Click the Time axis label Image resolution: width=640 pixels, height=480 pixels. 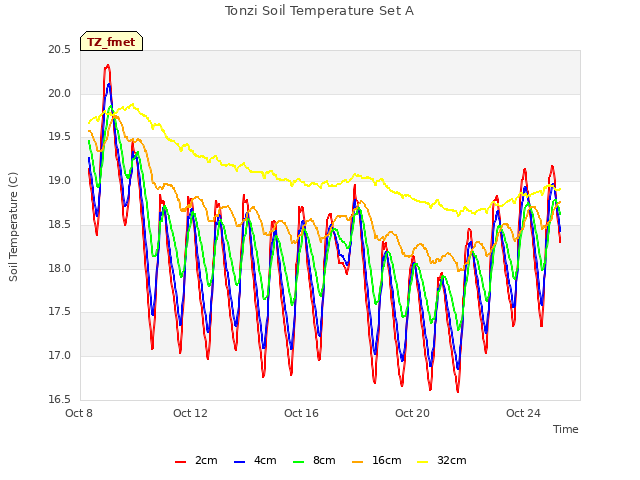566,429
